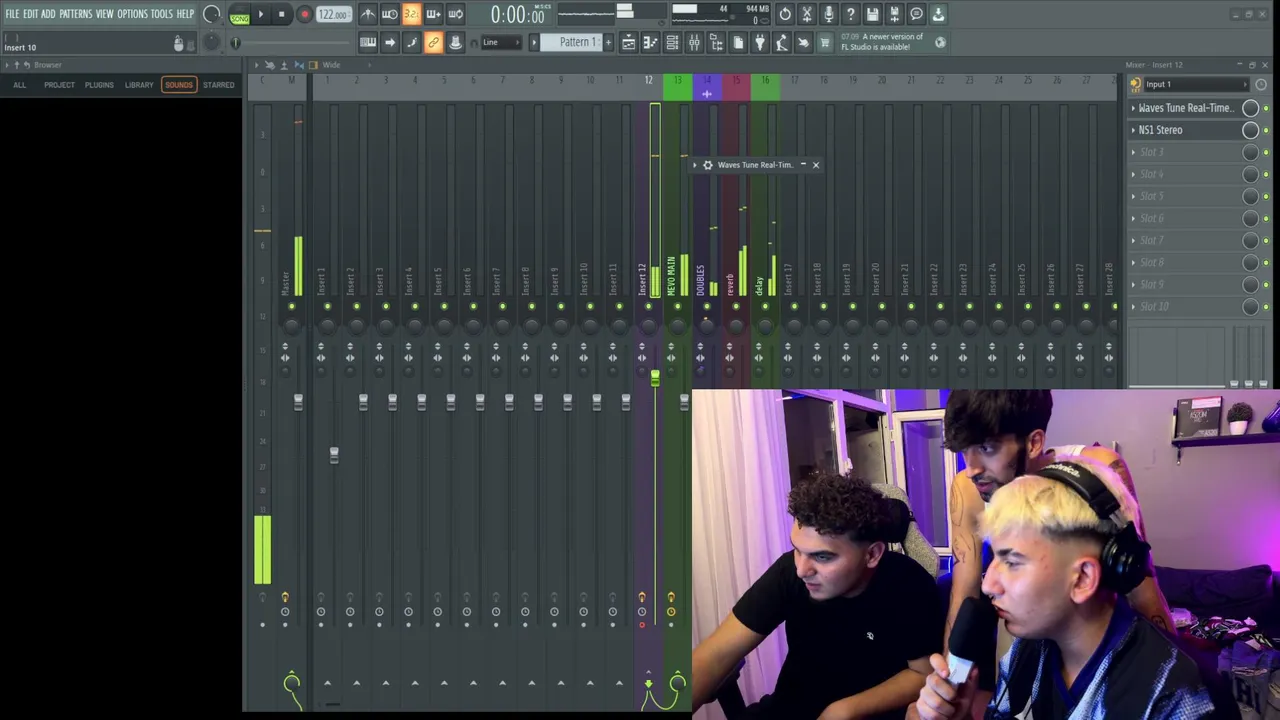Toggle the Slot 4 enable LED
This screenshot has width=1280, height=720.
[1266, 175]
